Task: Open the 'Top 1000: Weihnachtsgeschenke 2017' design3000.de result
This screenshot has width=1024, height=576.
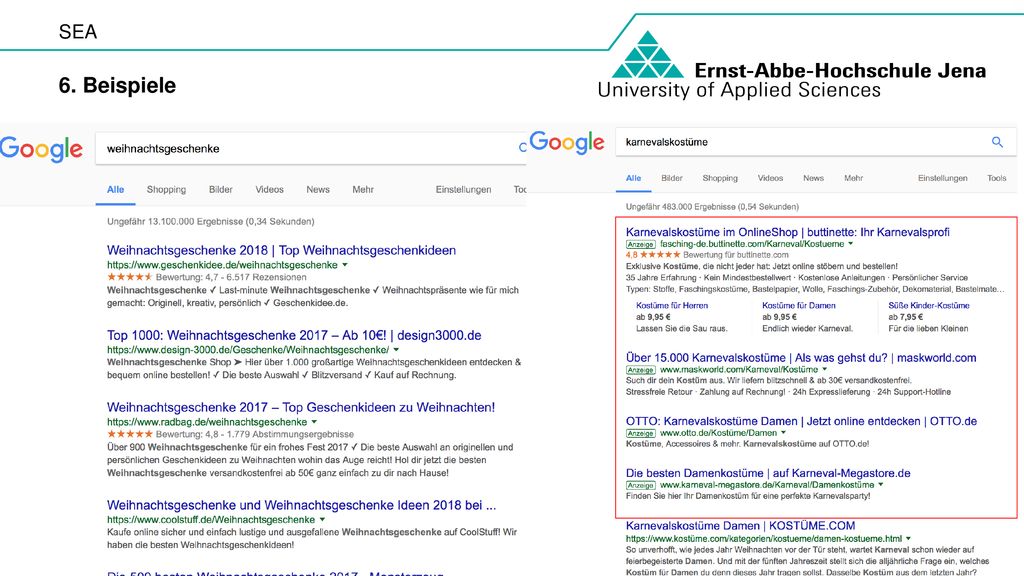Action: [294, 335]
